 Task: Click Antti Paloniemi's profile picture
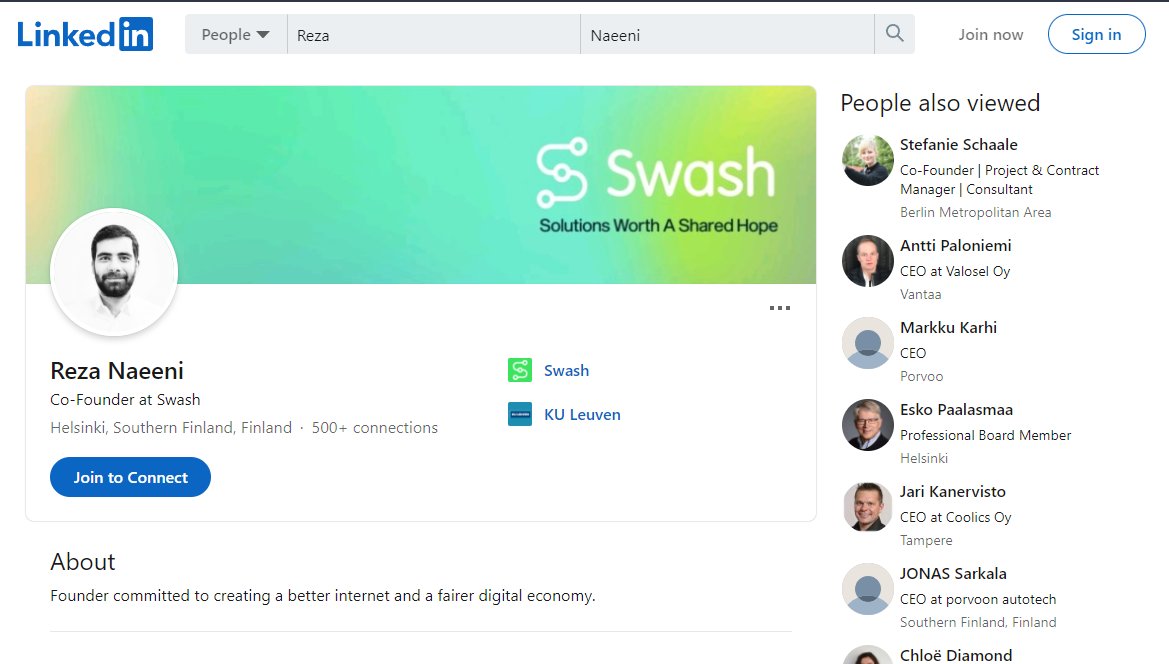[868, 261]
